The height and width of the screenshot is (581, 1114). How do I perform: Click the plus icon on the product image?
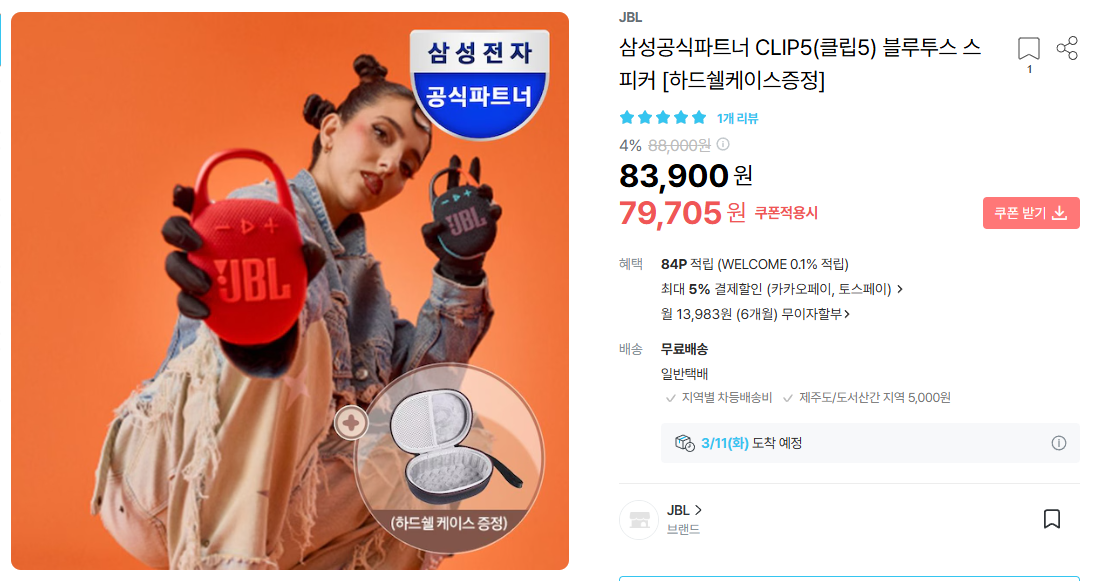(351, 423)
